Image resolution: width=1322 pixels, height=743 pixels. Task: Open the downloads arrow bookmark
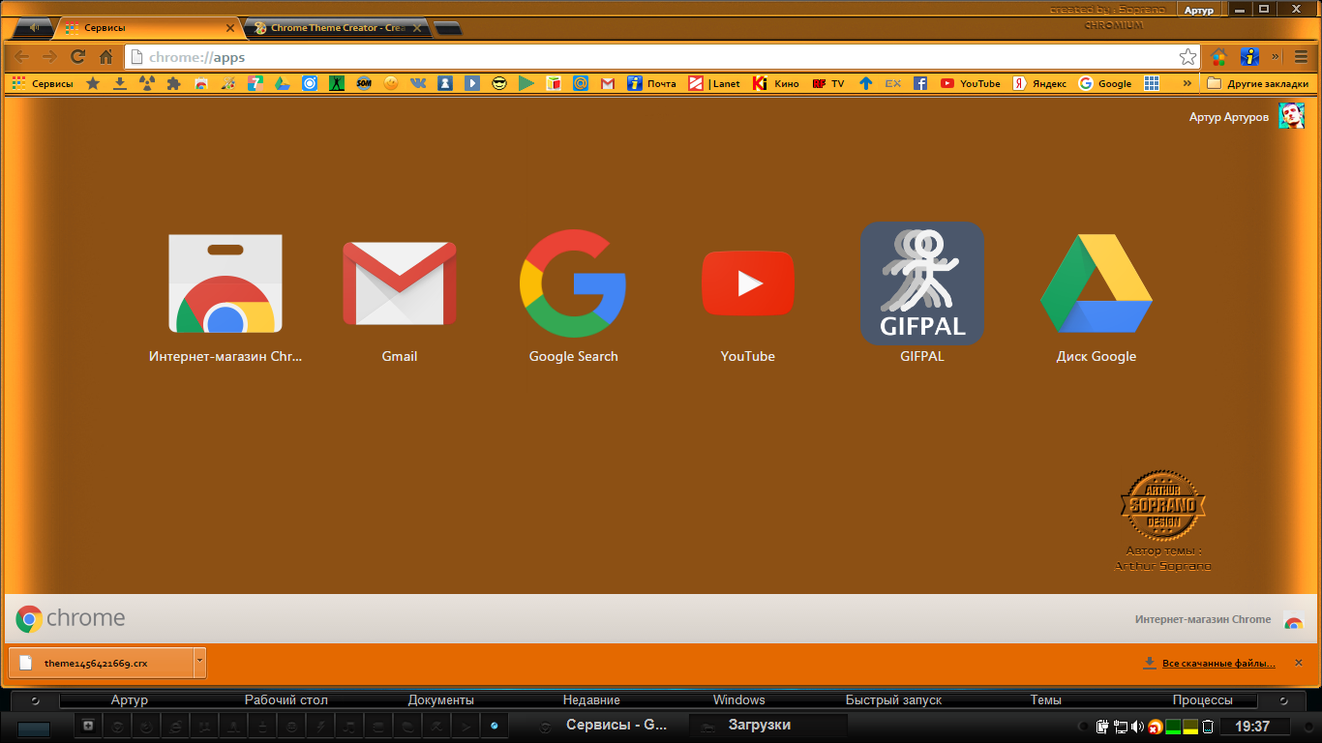[120, 84]
